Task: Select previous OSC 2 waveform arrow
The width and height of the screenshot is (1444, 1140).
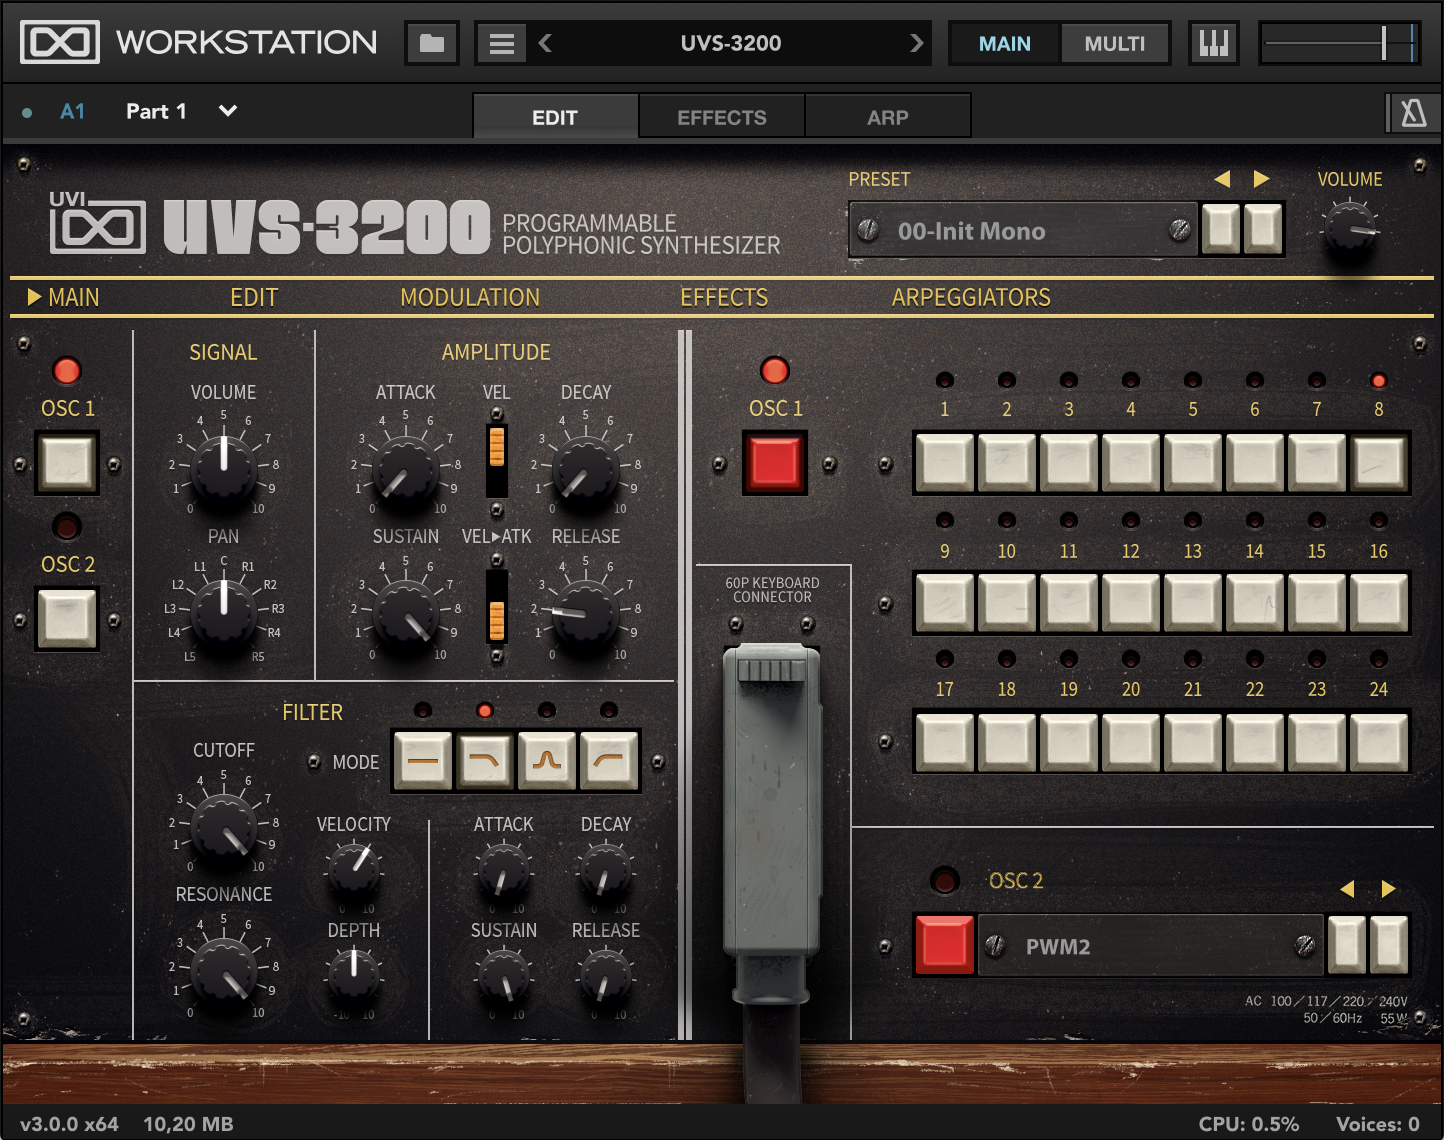Action: point(1347,889)
